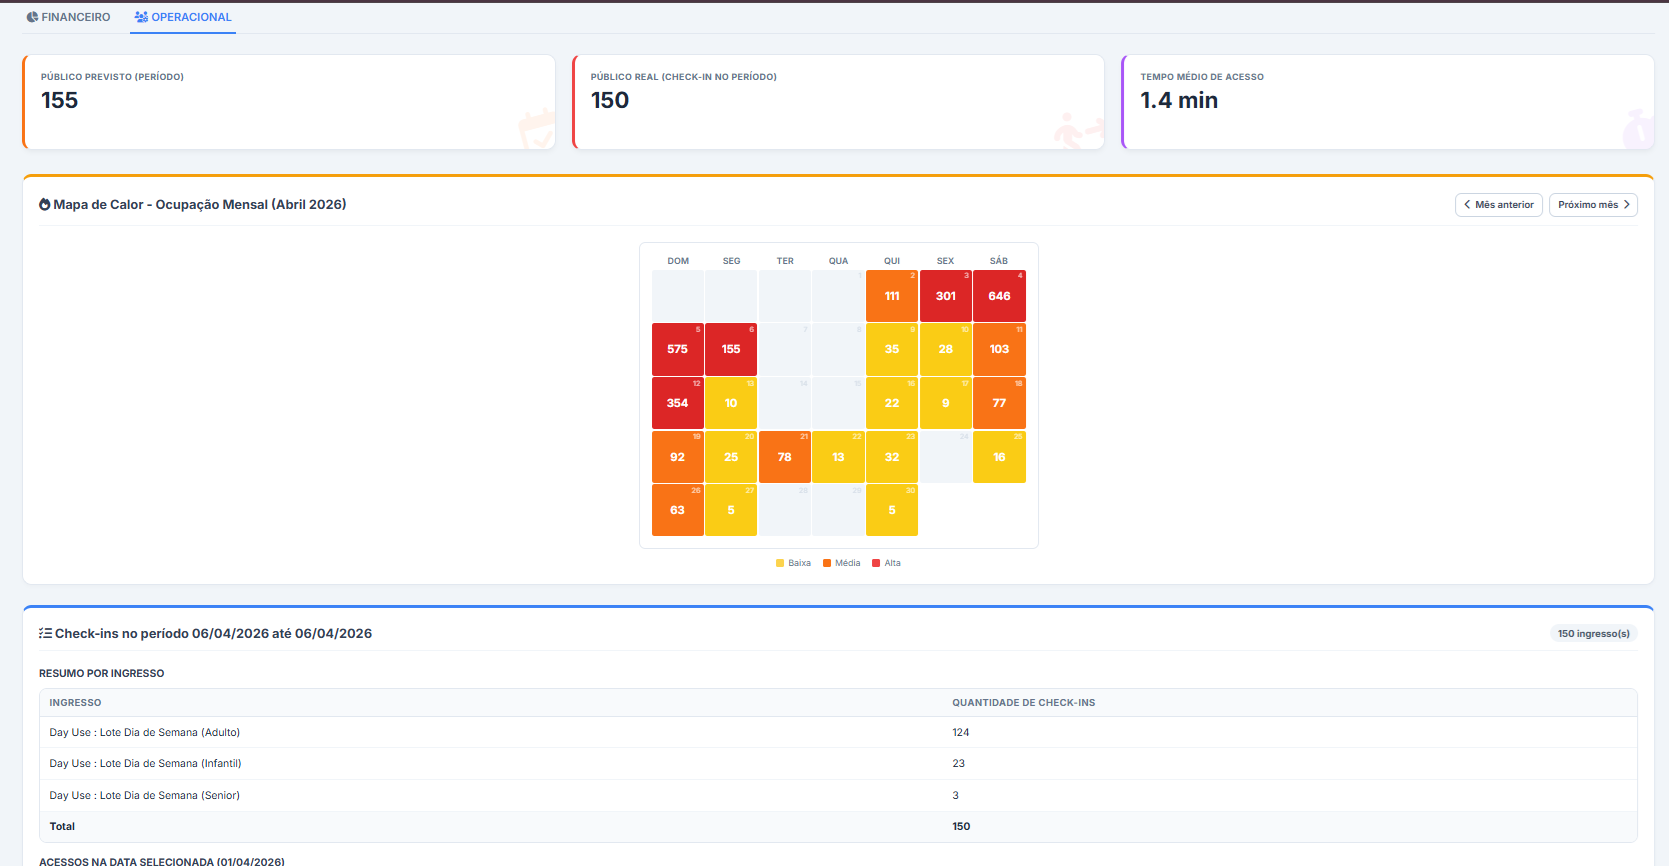1669x866 pixels.
Task: Select the Sunday cell showing 354
Action: (677, 403)
